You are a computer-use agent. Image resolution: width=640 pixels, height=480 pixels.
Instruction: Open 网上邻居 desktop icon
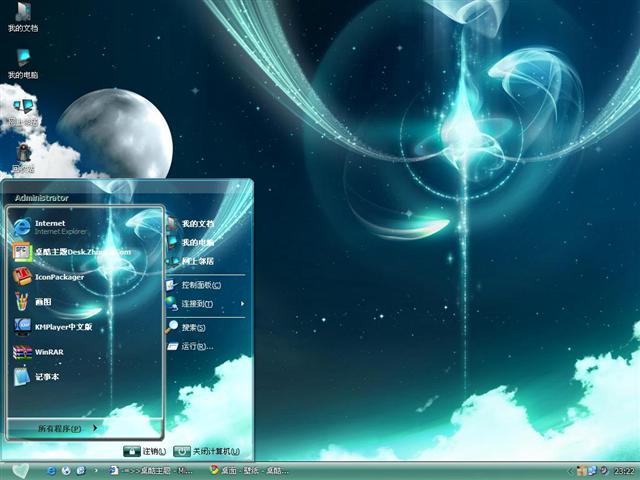[x=23, y=111]
